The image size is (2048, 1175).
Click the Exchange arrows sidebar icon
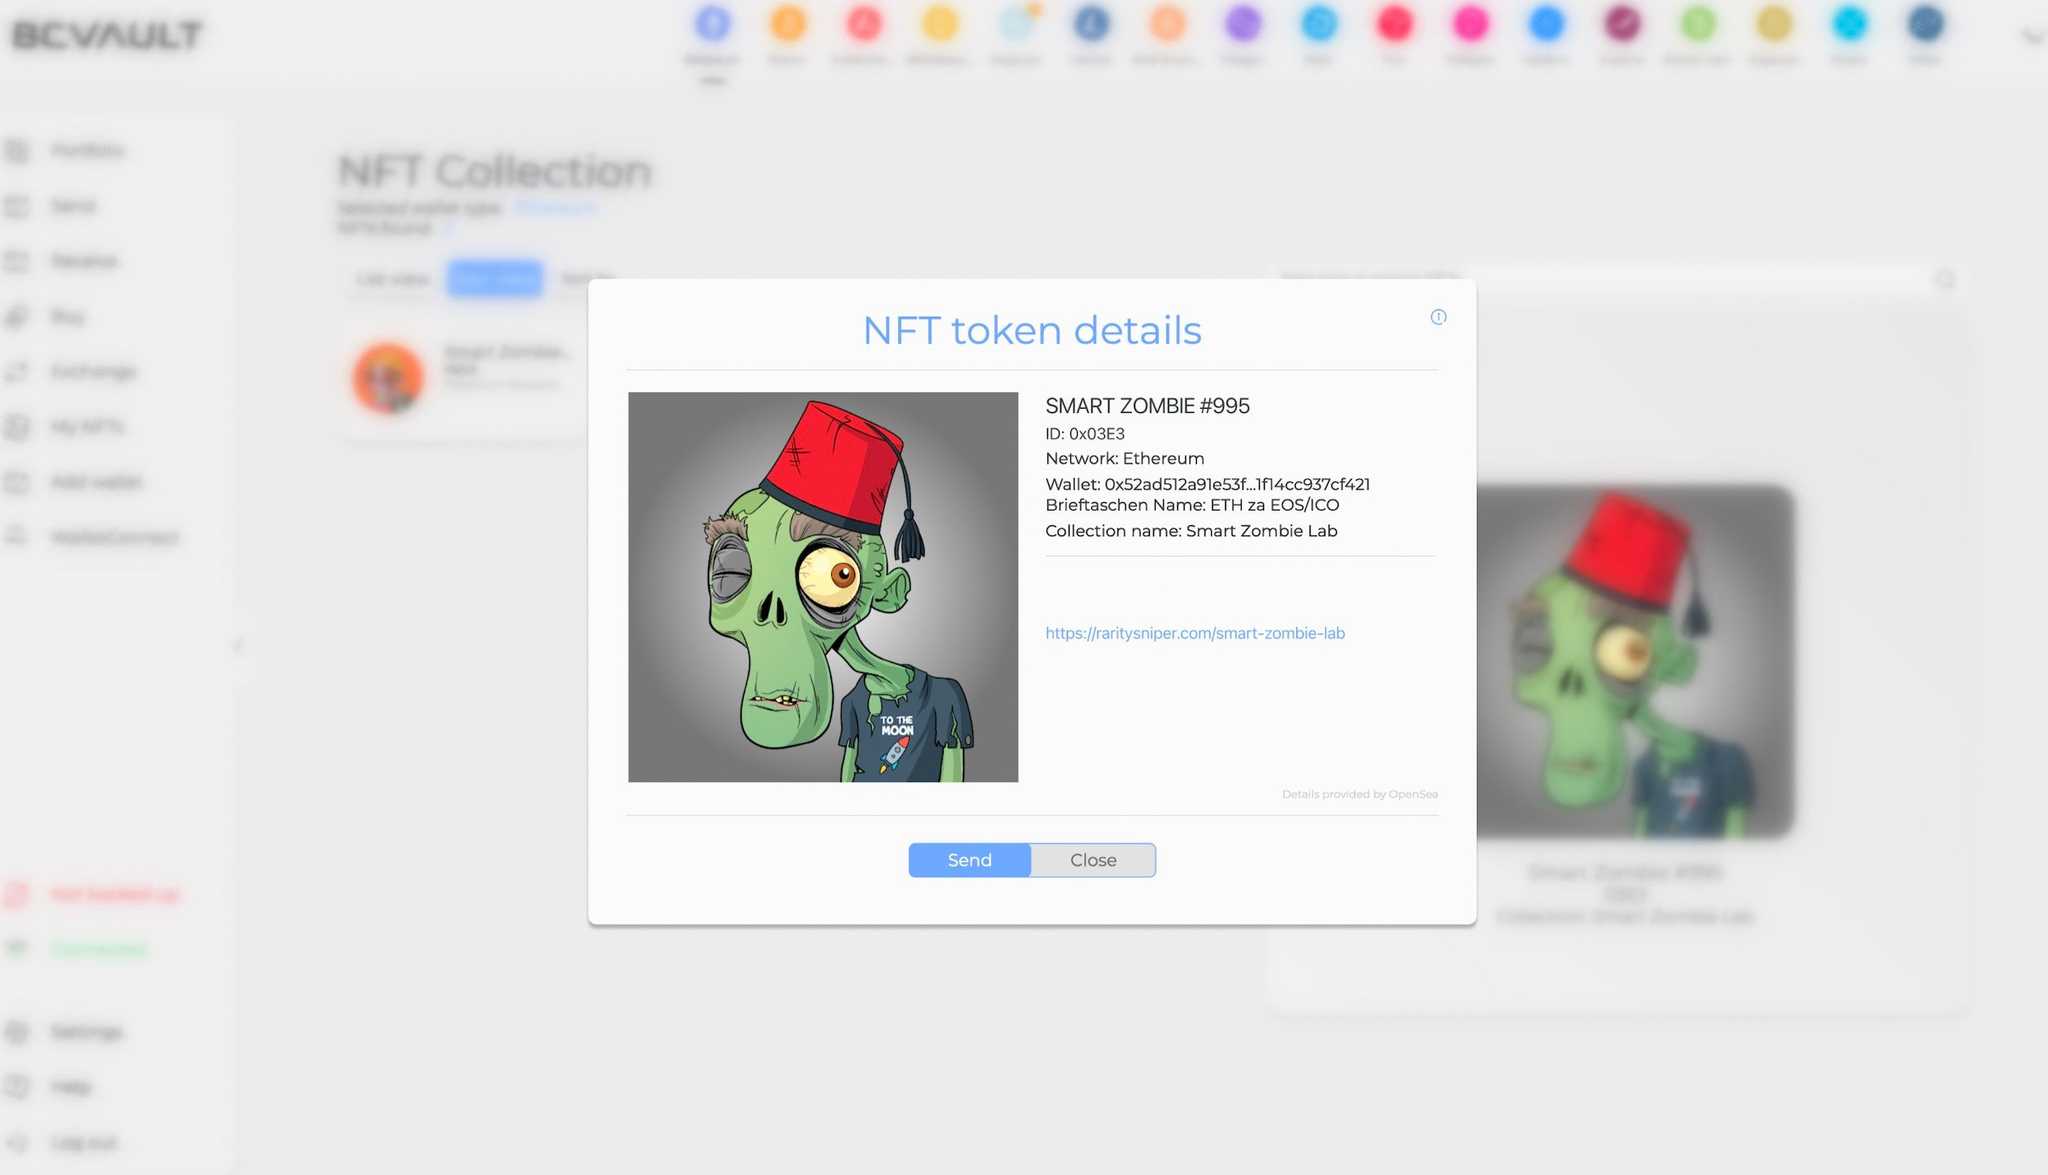[17, 372]
